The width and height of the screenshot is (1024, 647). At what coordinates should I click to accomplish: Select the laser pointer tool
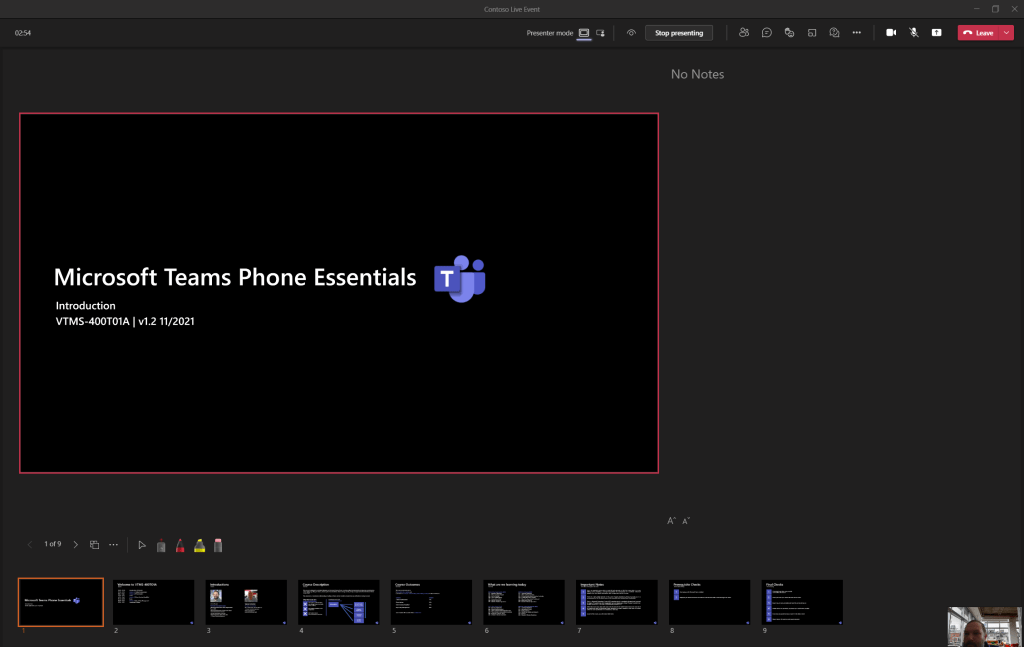pyautogui.click(x=142, y=545)
